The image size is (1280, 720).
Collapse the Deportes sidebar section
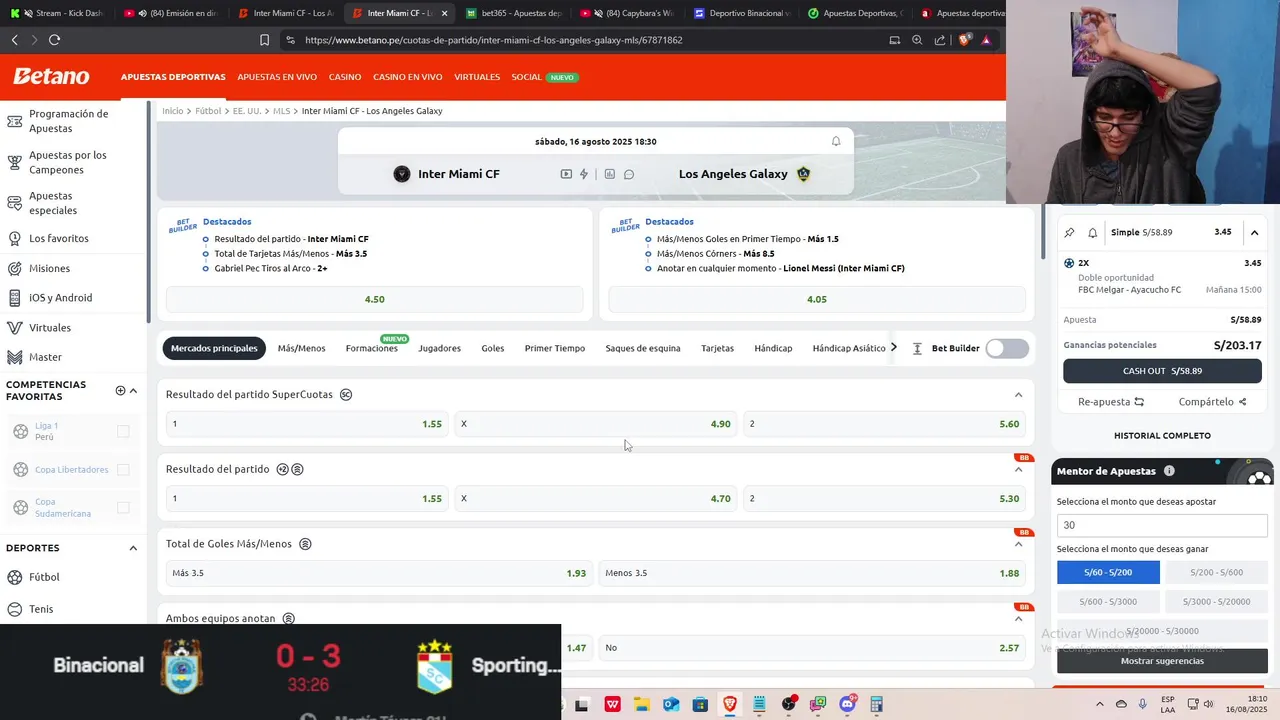click(x=133, y=548)
